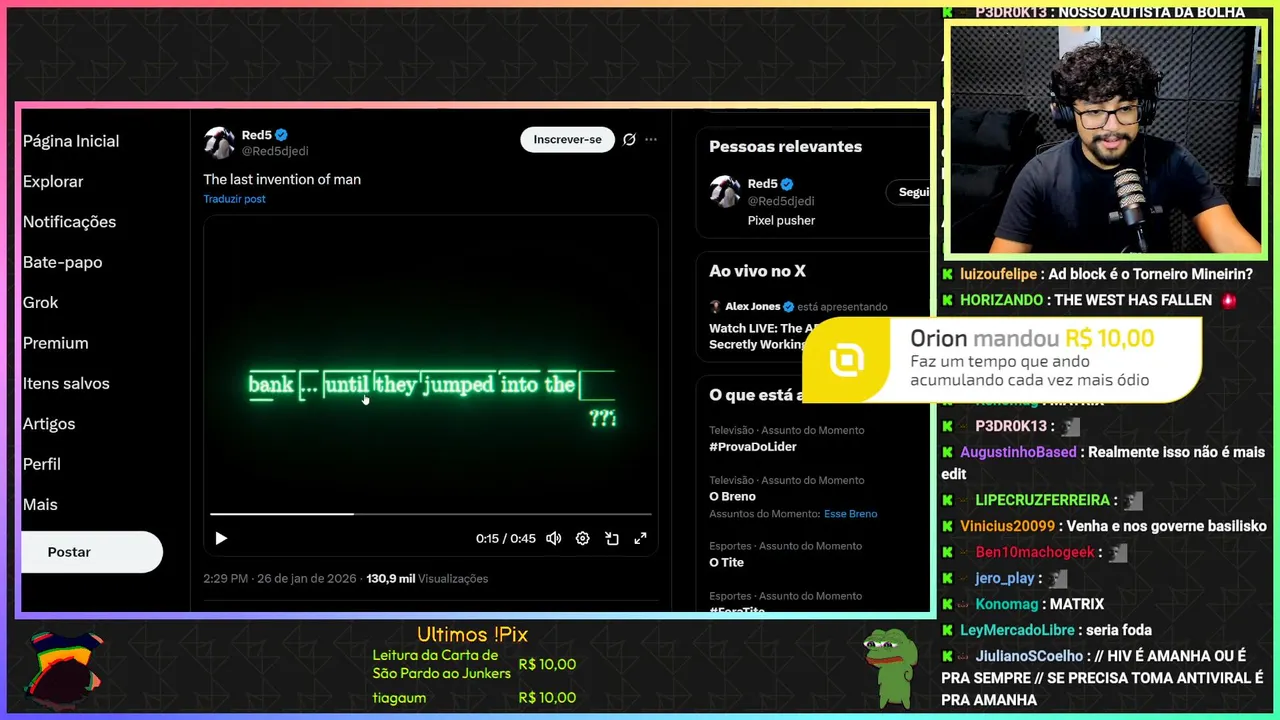This screenshot has width=1280, height=720.
Task: Expand video to fullscreen
Action: [x=641, y=538]
